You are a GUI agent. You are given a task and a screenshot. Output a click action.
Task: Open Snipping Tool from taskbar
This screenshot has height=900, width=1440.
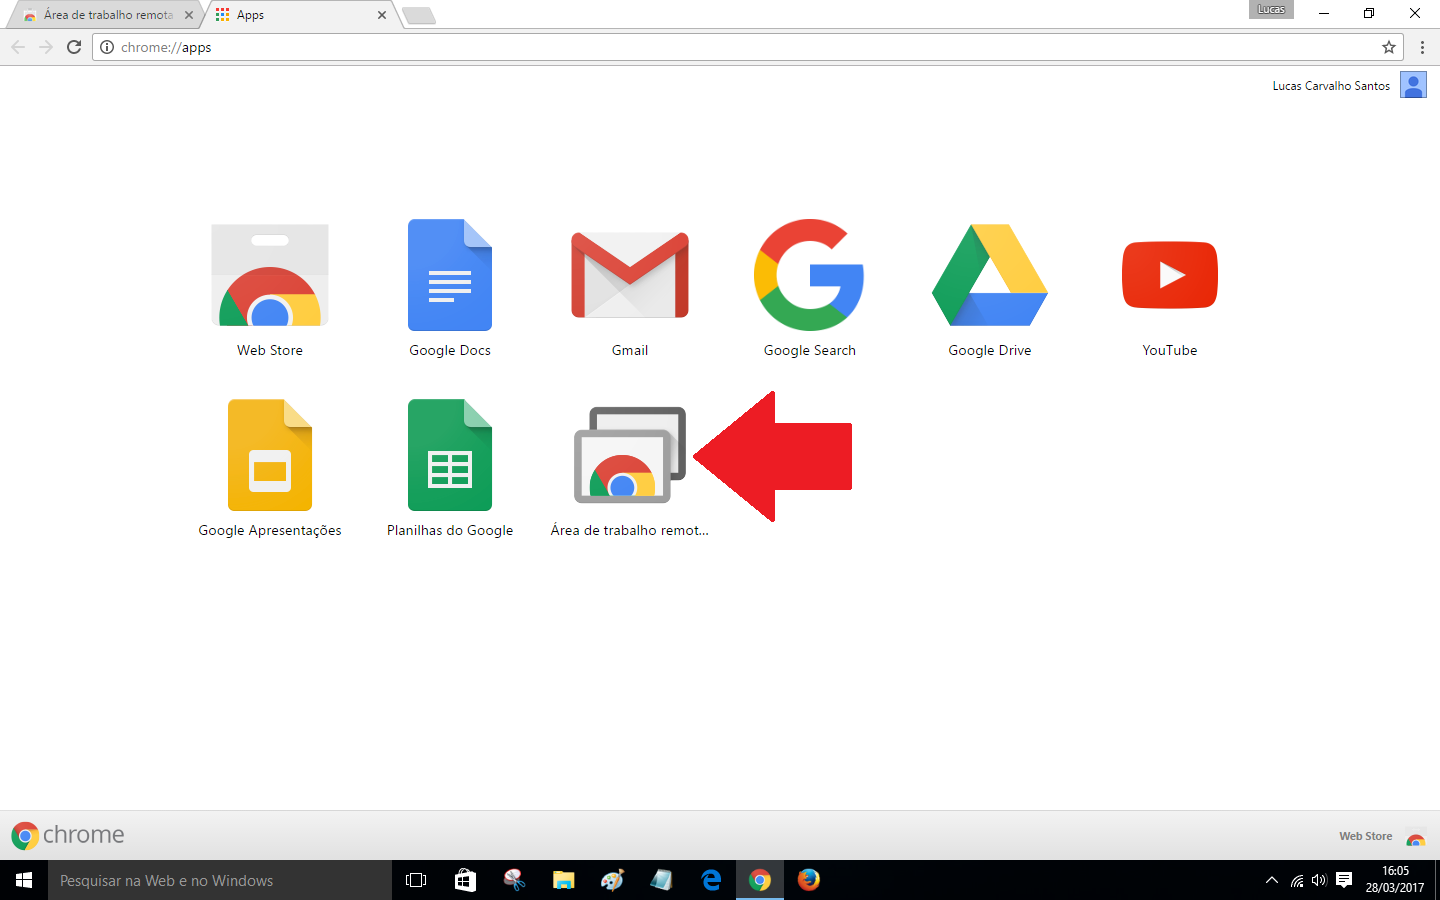click(x=514, y=880)
